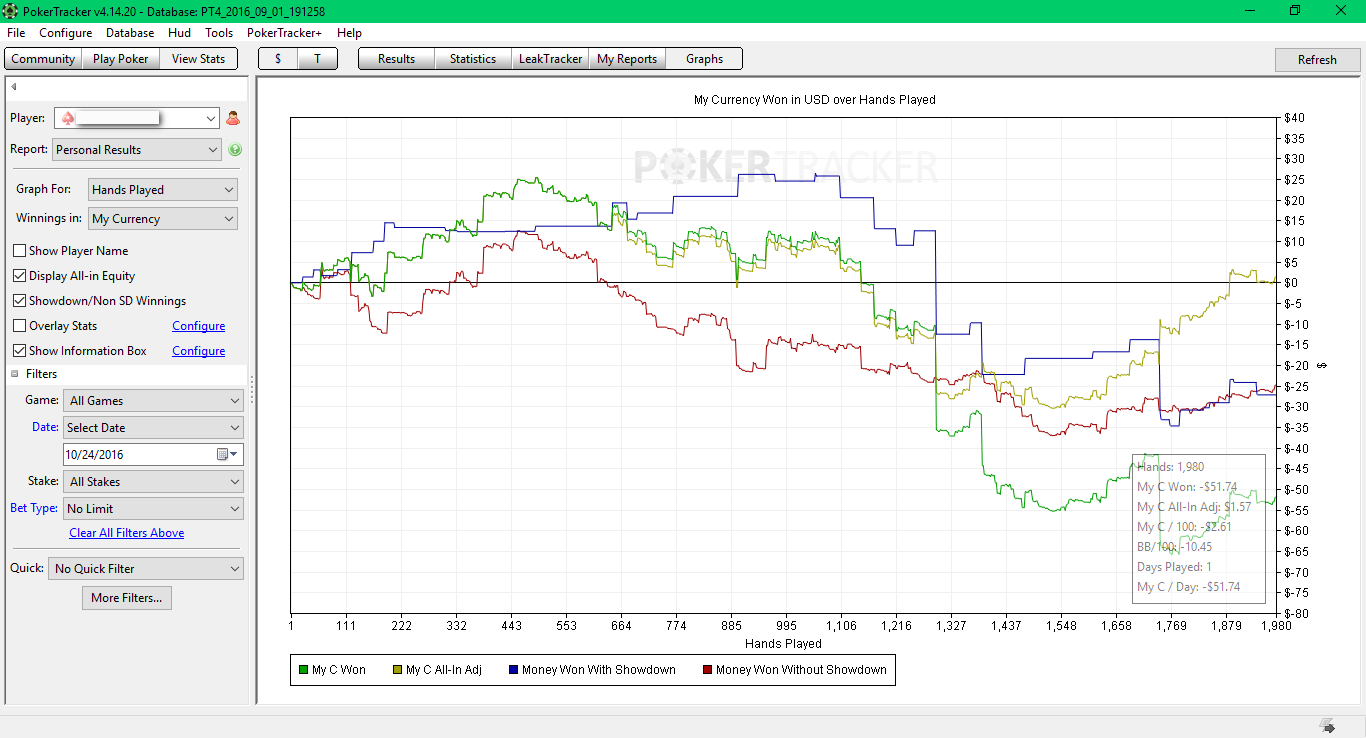Open the Configure menu
Viewport: 1366px width, 738px height.
(x=66, y=33)
